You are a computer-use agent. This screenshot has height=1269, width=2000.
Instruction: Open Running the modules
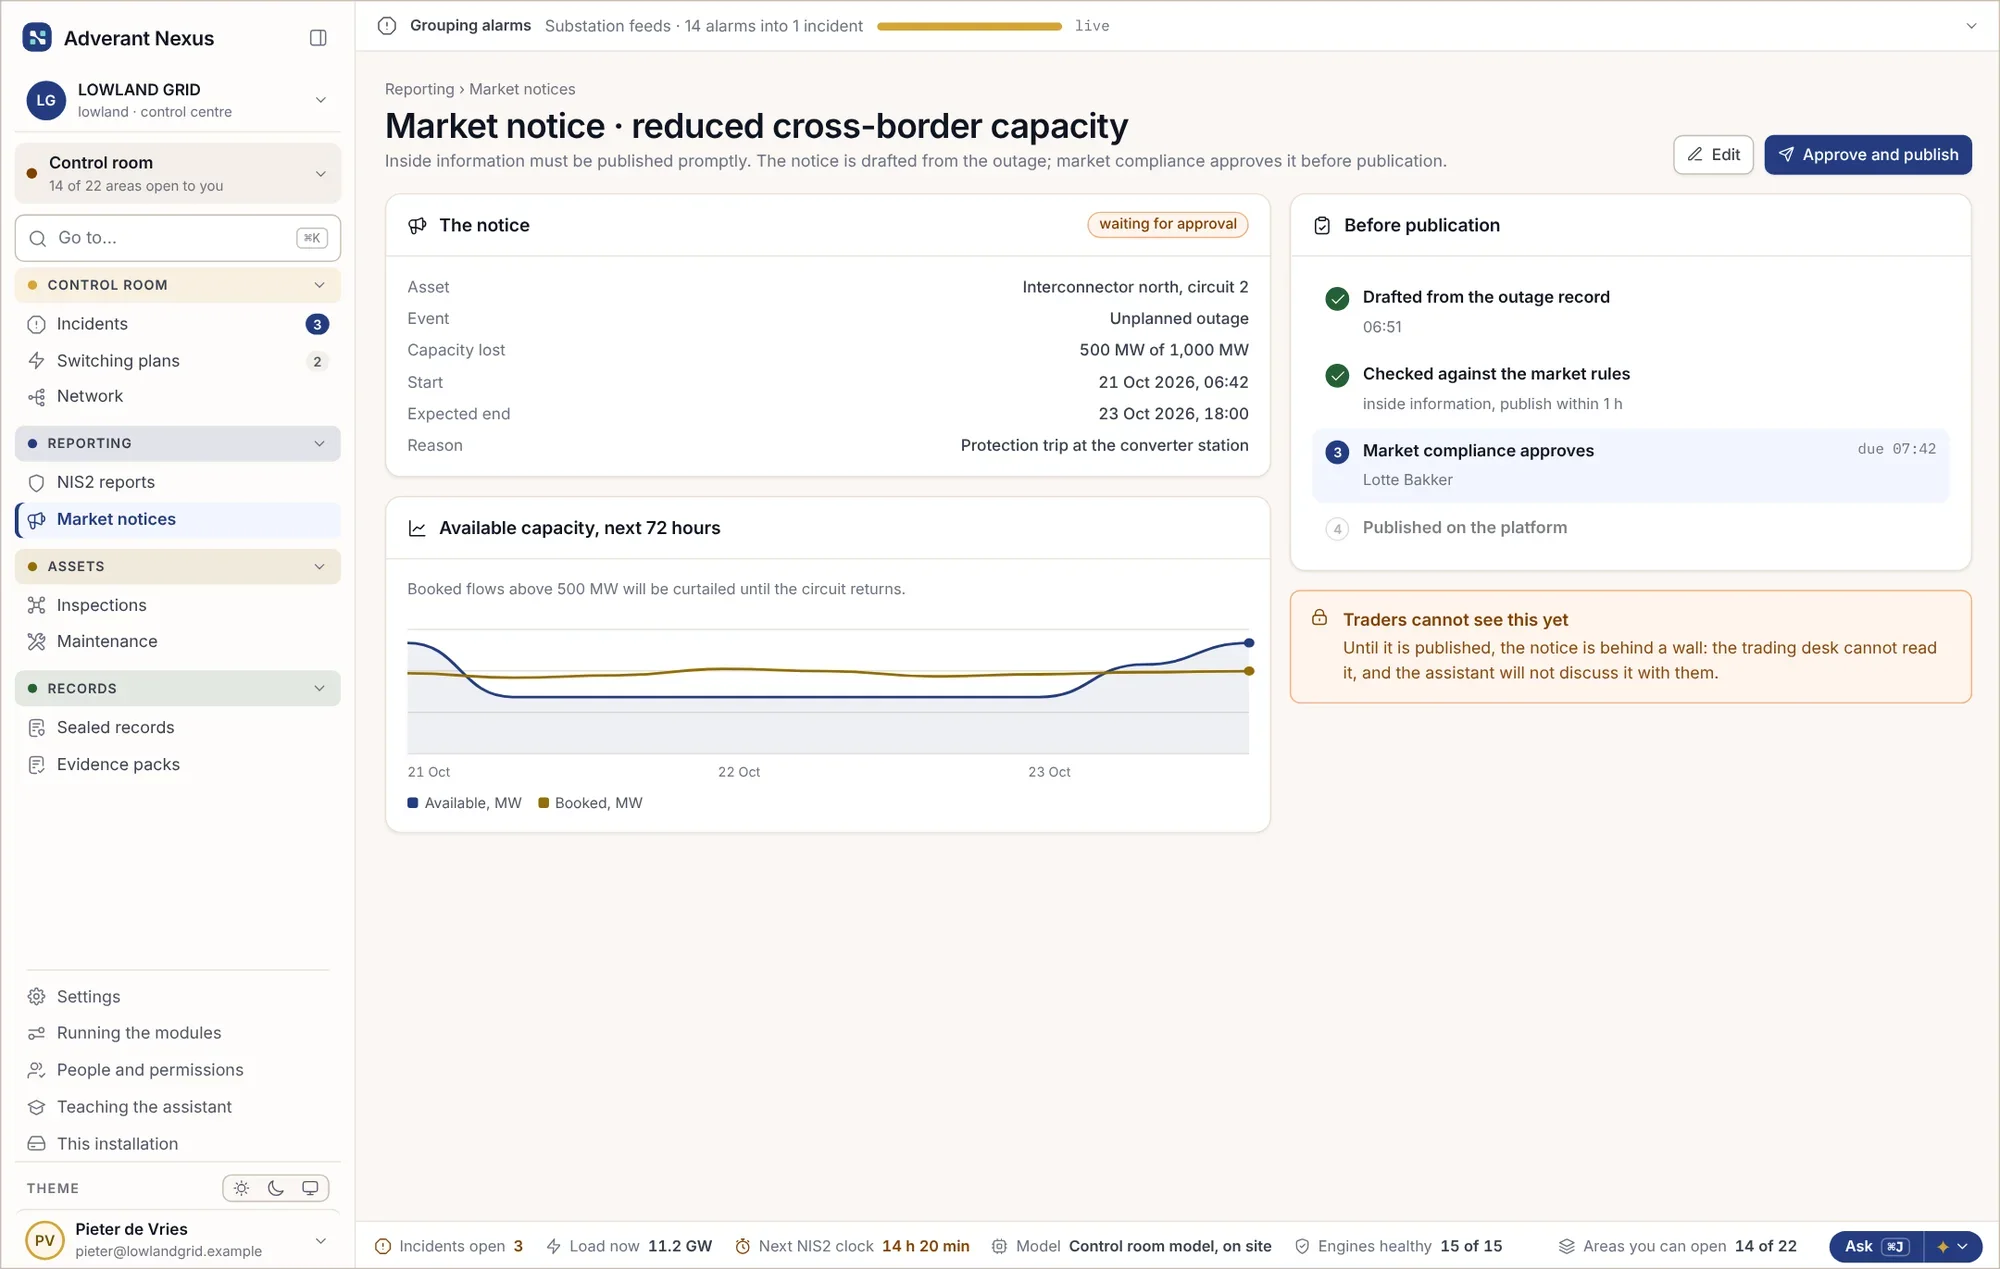pyautogui.click(x=178, y=1033)
